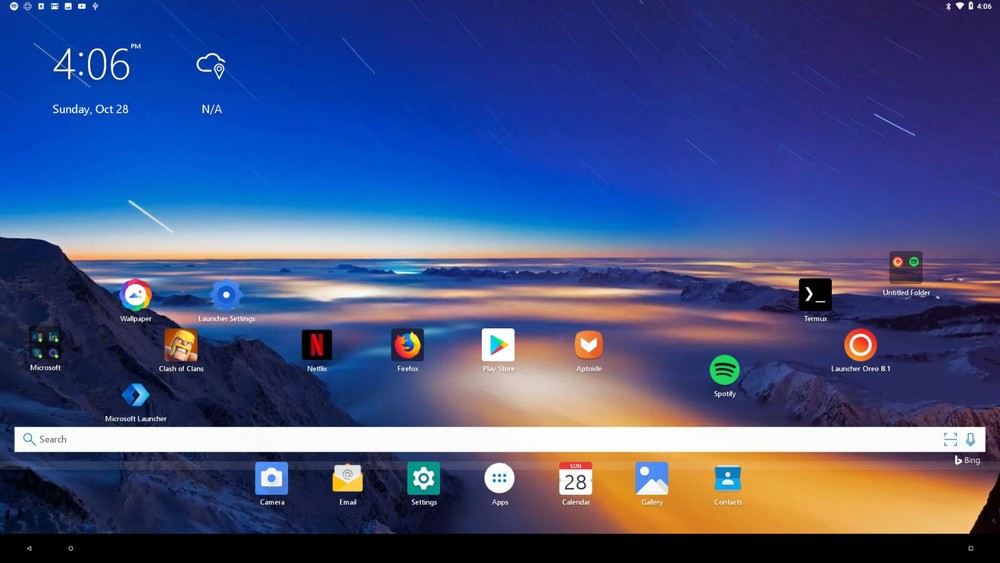Tap the scan icon in the search bar
The image size is (1000, 563).
(x=950, y=439)
